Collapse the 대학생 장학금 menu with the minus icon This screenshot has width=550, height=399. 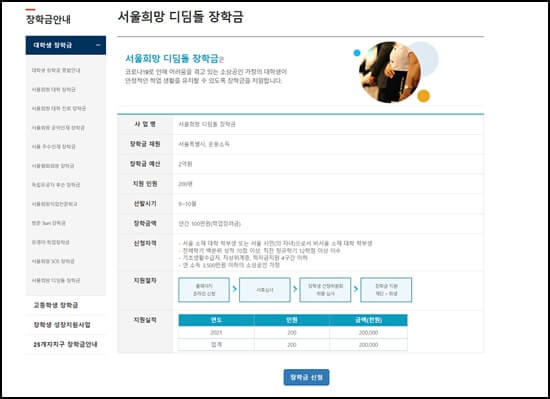pos(98,45)
